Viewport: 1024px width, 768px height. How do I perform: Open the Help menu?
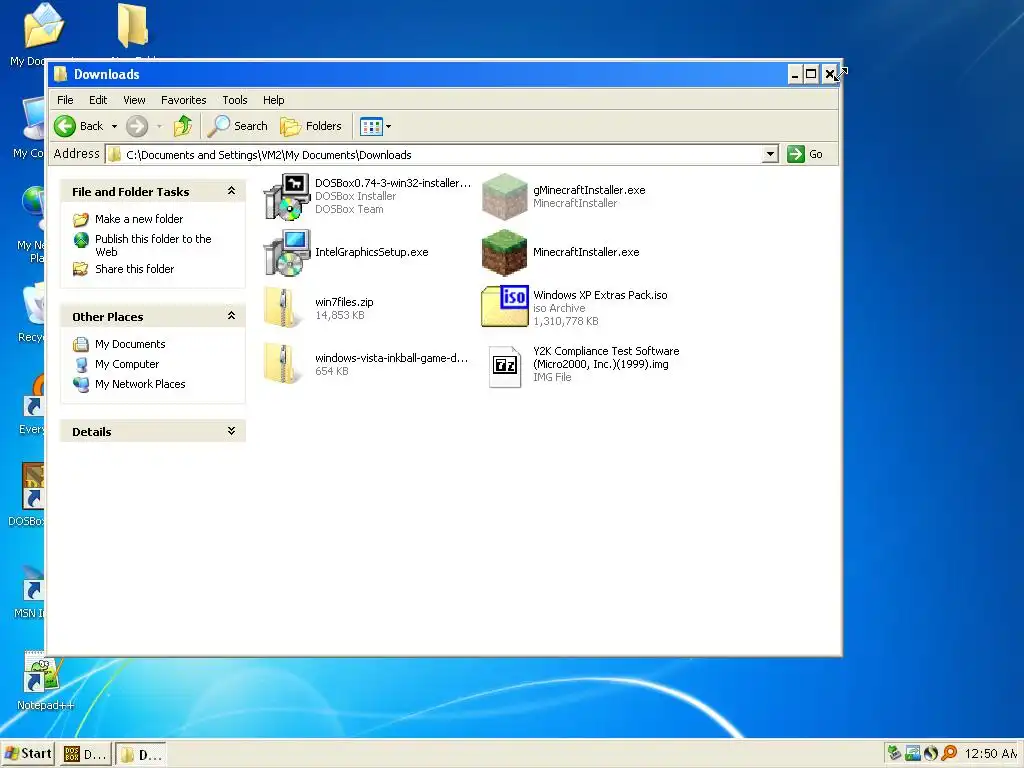(274, 100)
